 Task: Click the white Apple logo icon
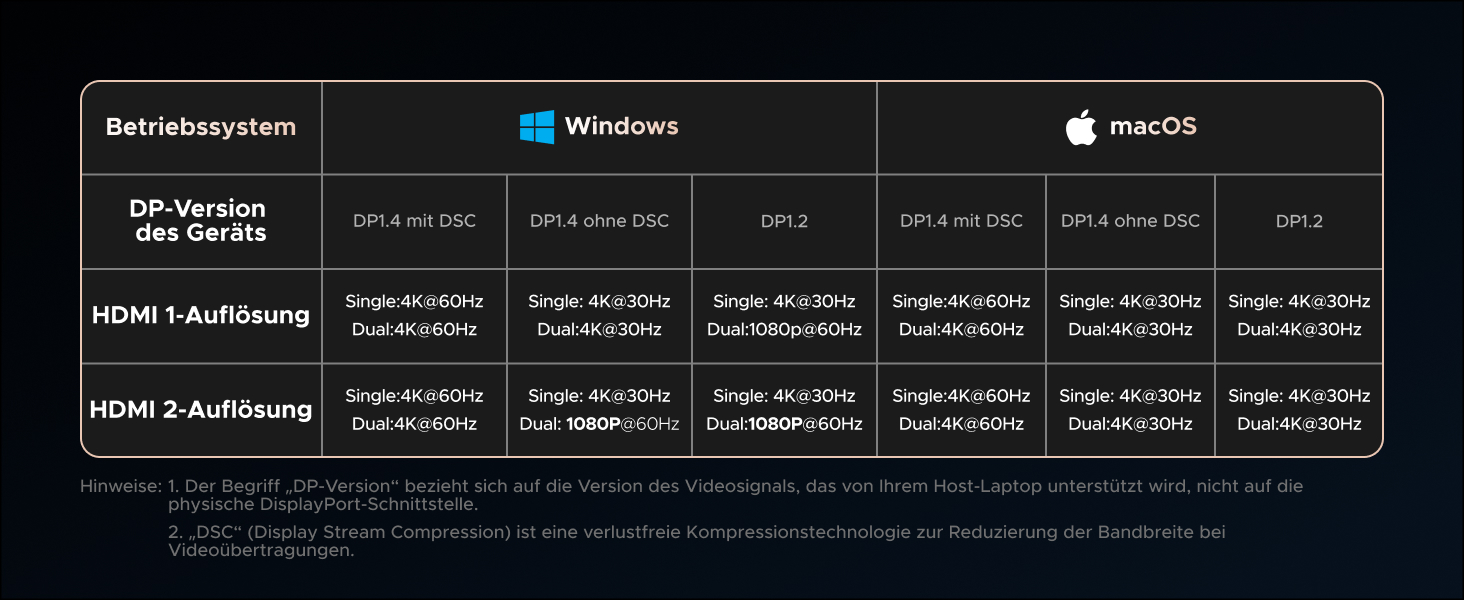pos(1081,128)
